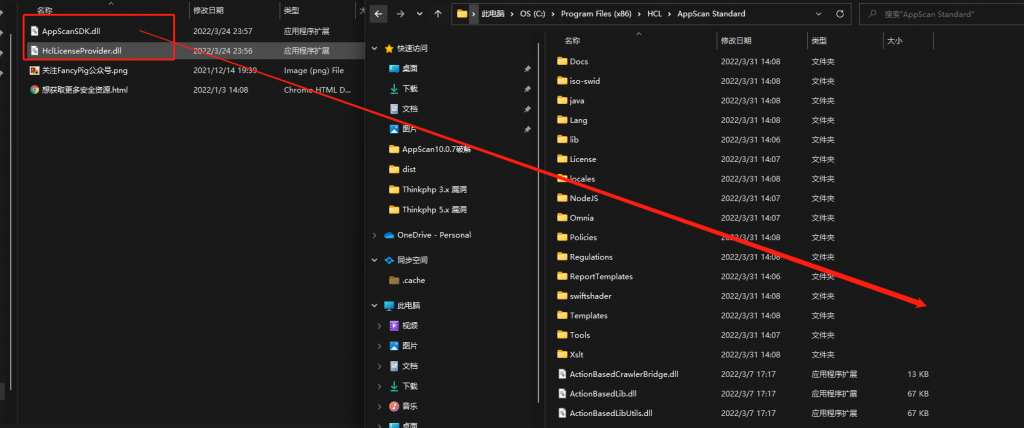Select AppScanSDK.dll file icon
The width and height of the screenshot is (1024, 428).
pos(34,31)
